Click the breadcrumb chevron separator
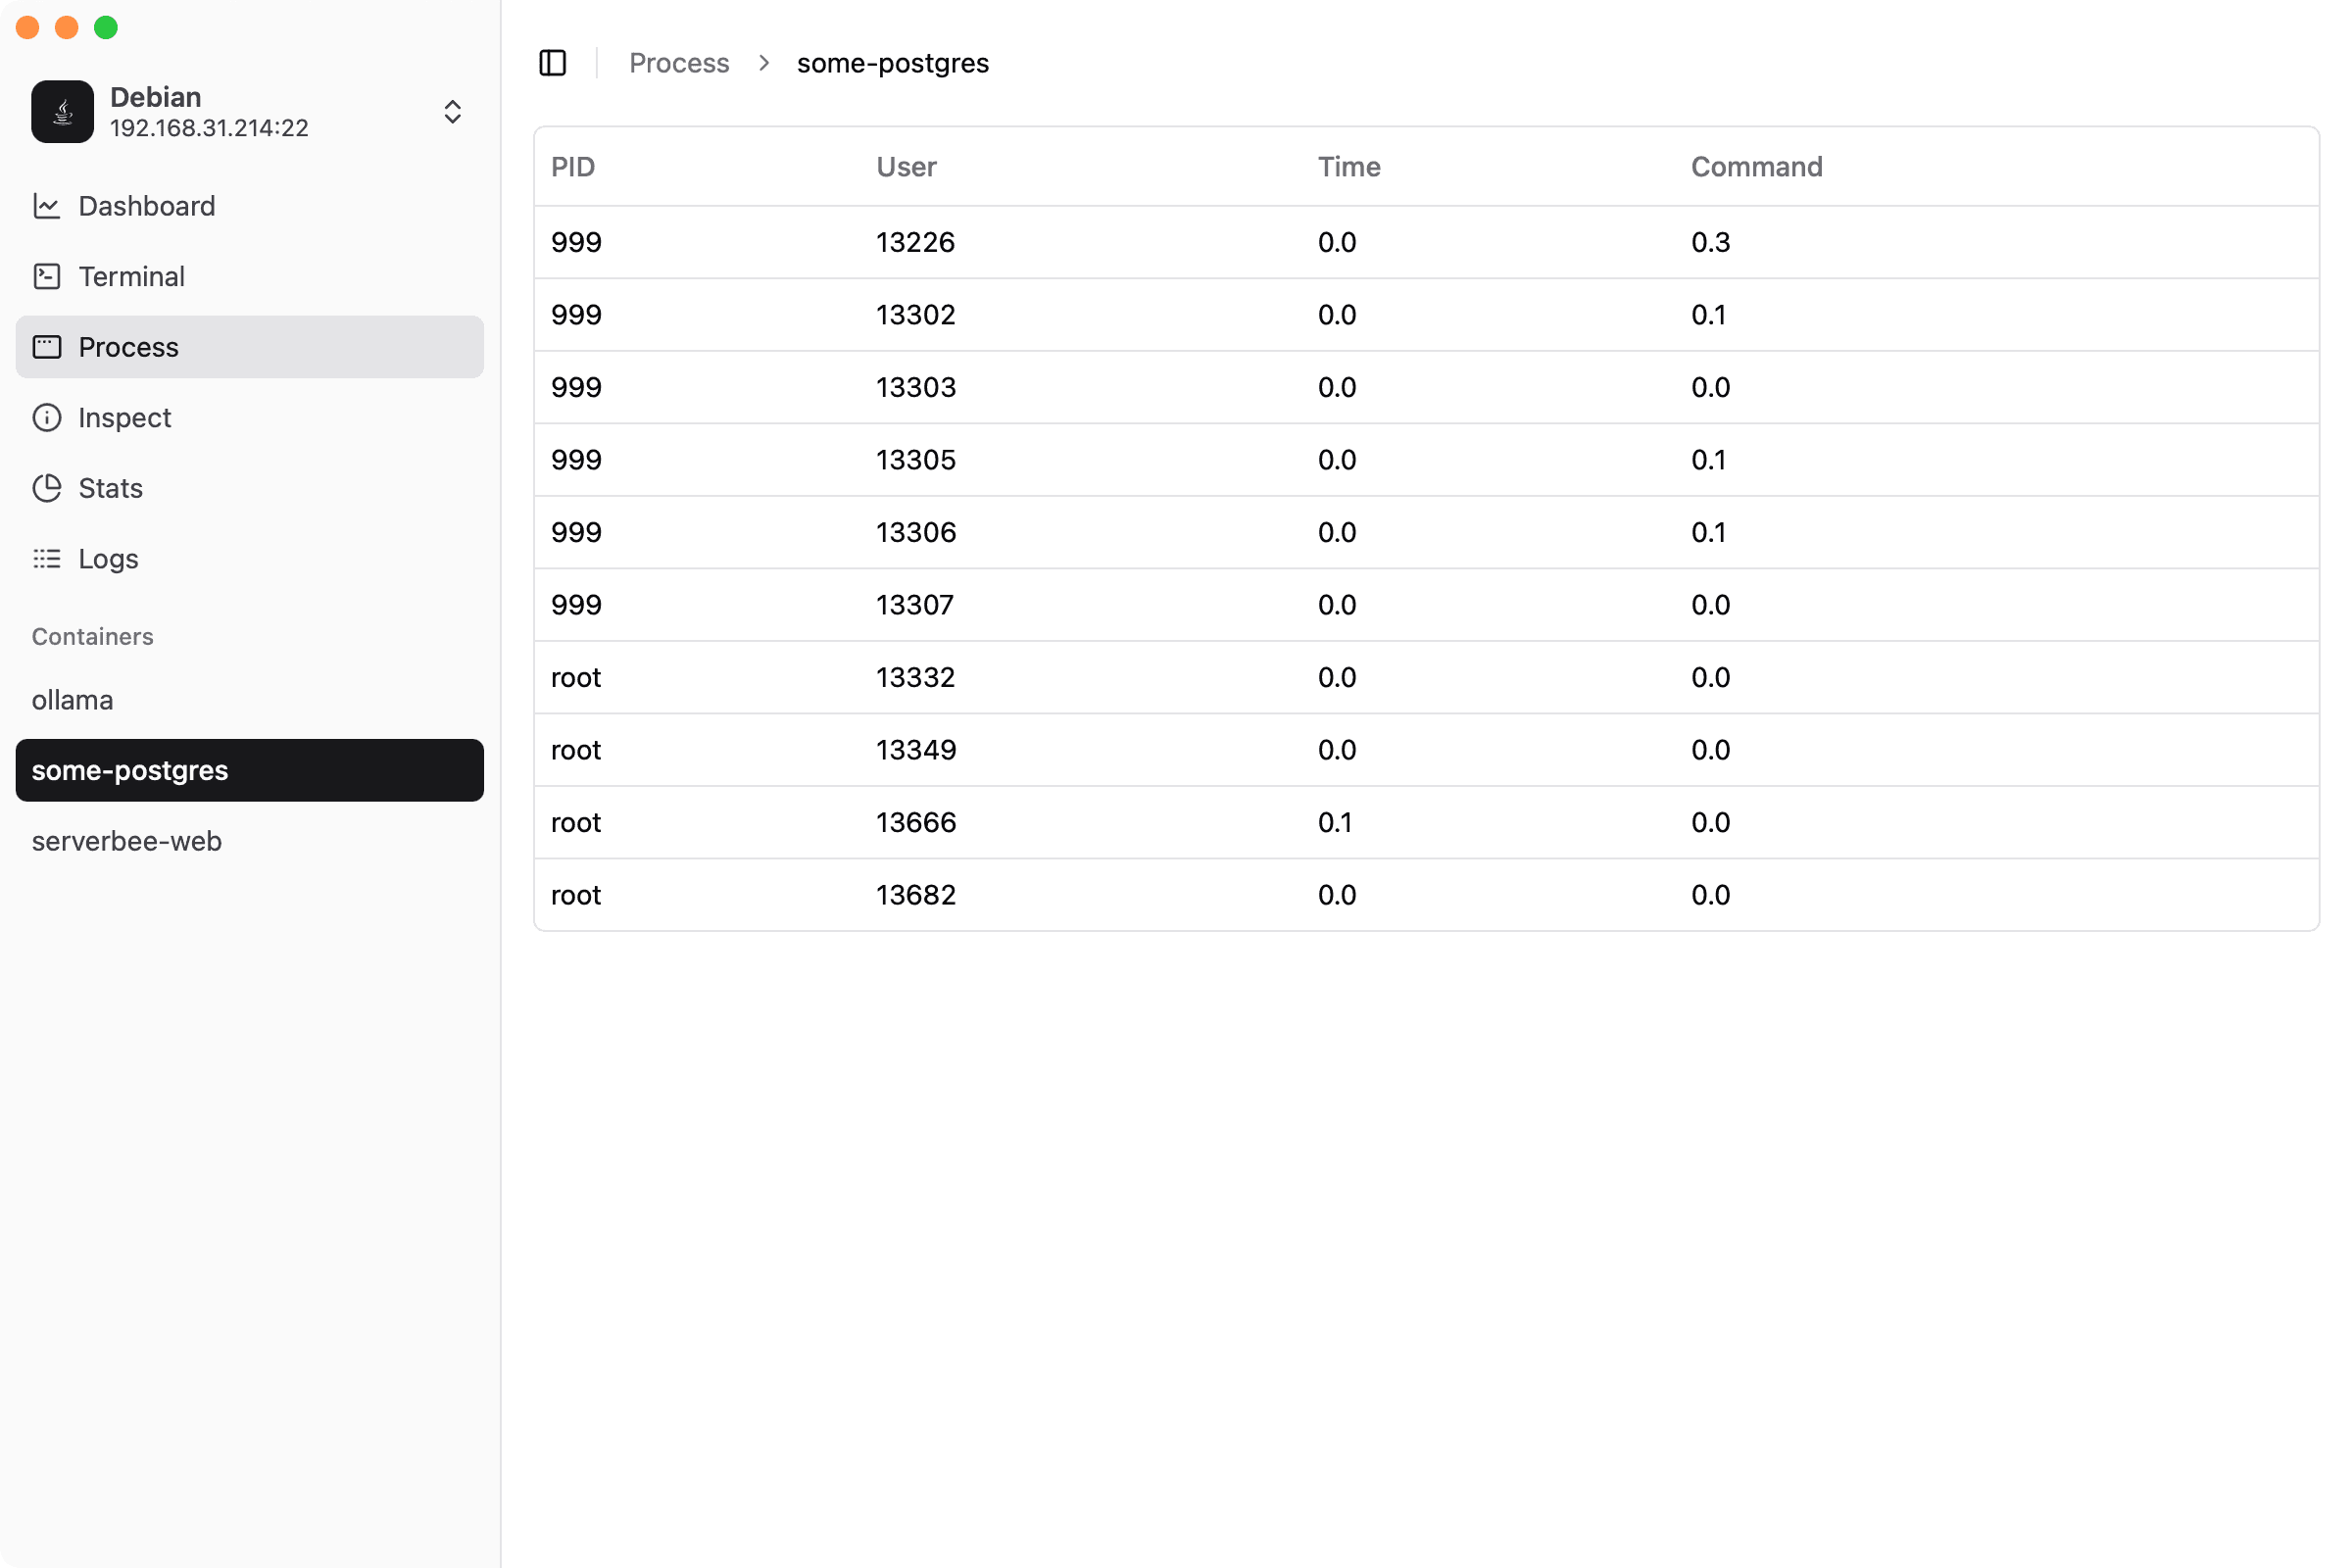Viewport: 2352px width, 1568px height. pos(764,63)
